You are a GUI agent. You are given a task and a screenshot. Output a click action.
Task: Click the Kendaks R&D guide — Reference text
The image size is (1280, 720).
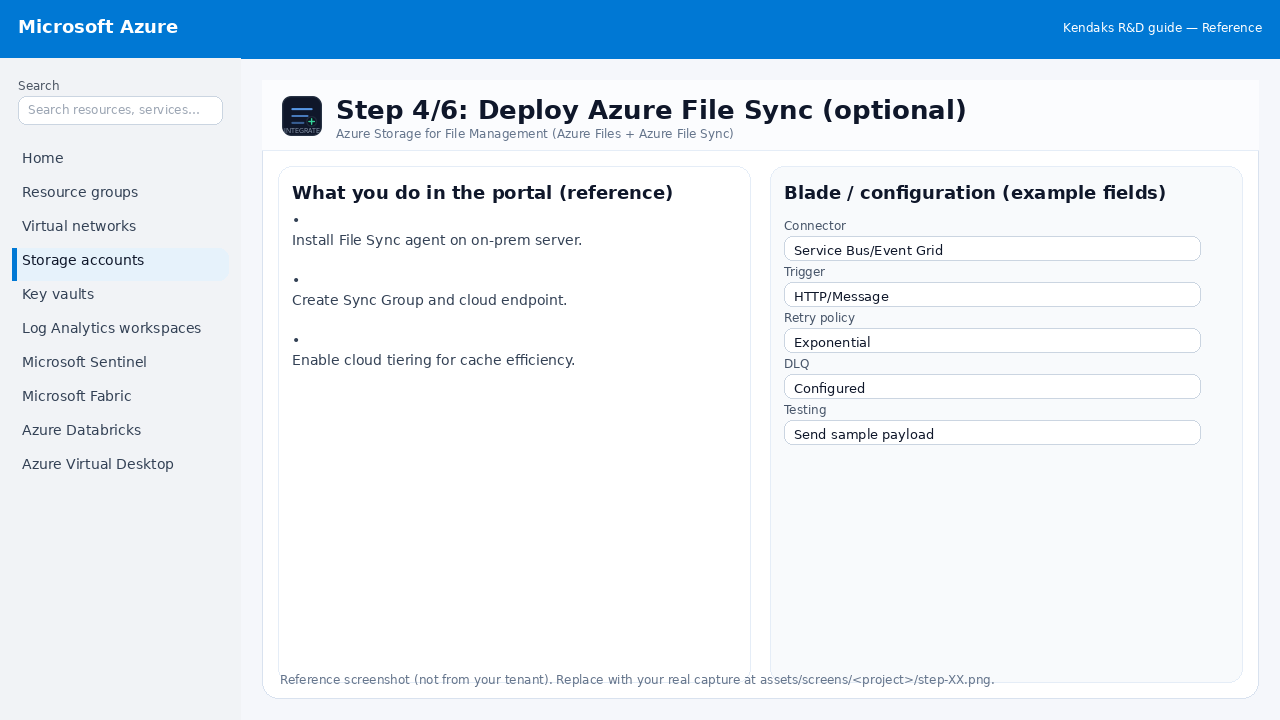tap(1162, 28)
